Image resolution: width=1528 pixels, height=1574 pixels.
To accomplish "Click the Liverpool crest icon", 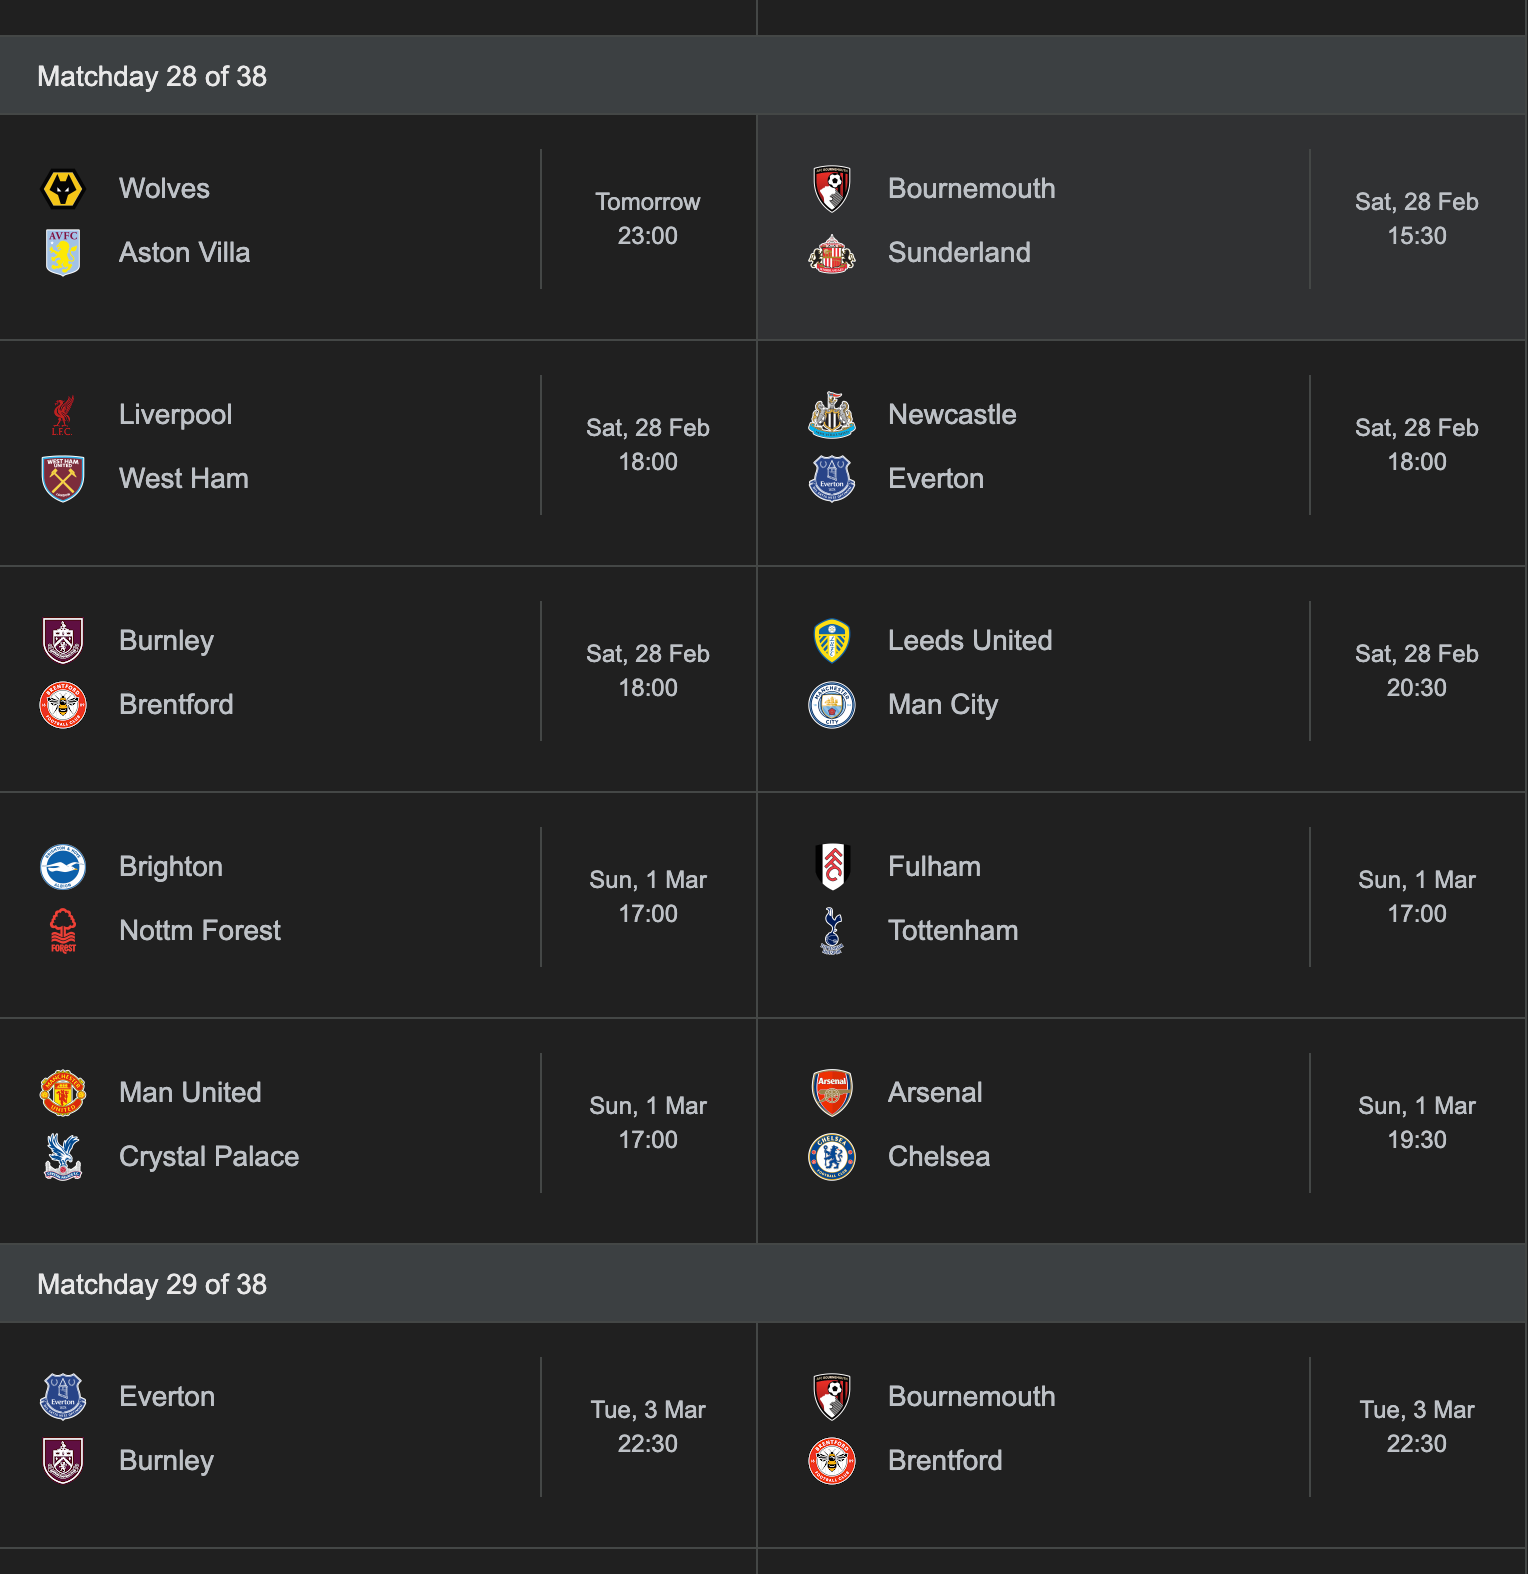I will coord(62,414).
